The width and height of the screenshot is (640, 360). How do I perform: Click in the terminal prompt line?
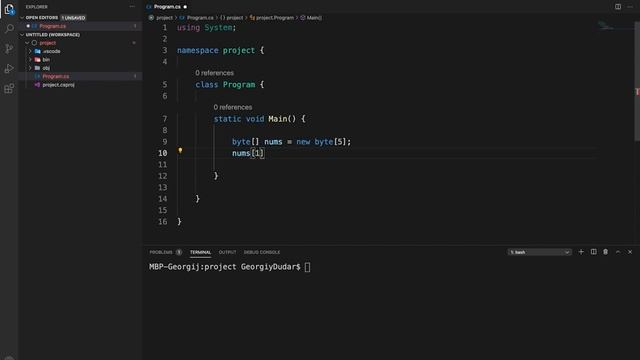click(229, 267)
